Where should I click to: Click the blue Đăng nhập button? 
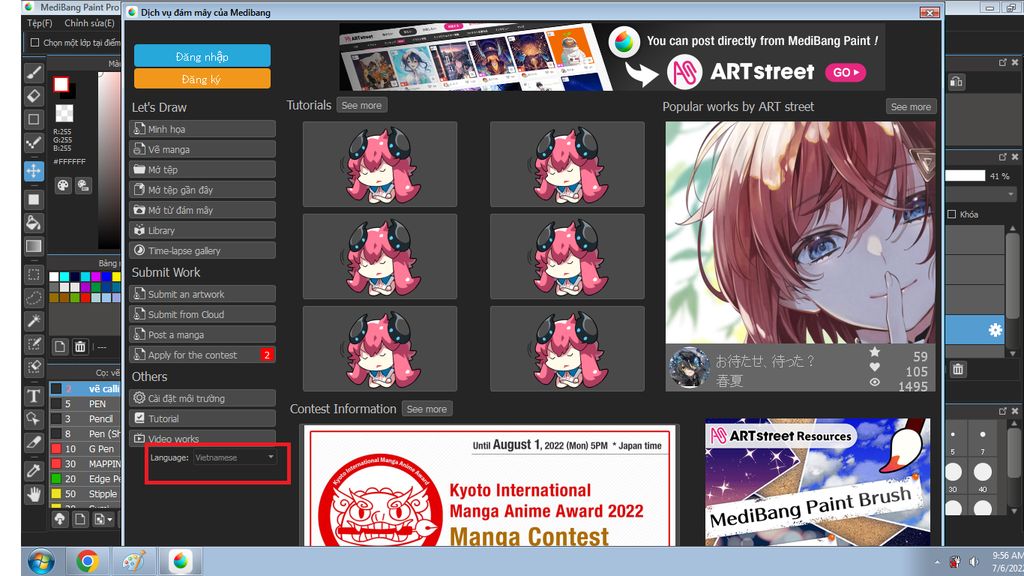coord(202,56)
